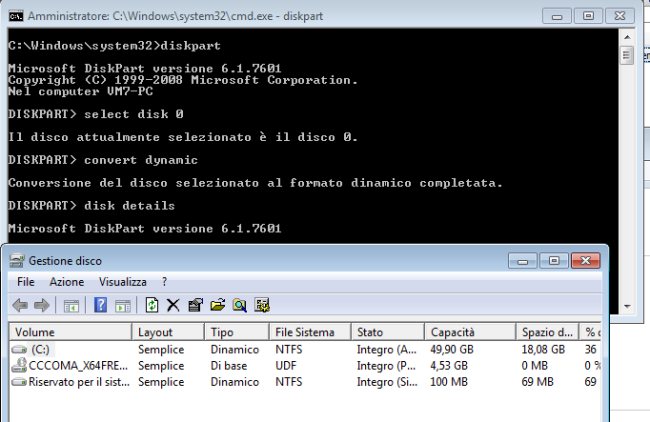Open the Visualizza menu

tap(123, 282)
